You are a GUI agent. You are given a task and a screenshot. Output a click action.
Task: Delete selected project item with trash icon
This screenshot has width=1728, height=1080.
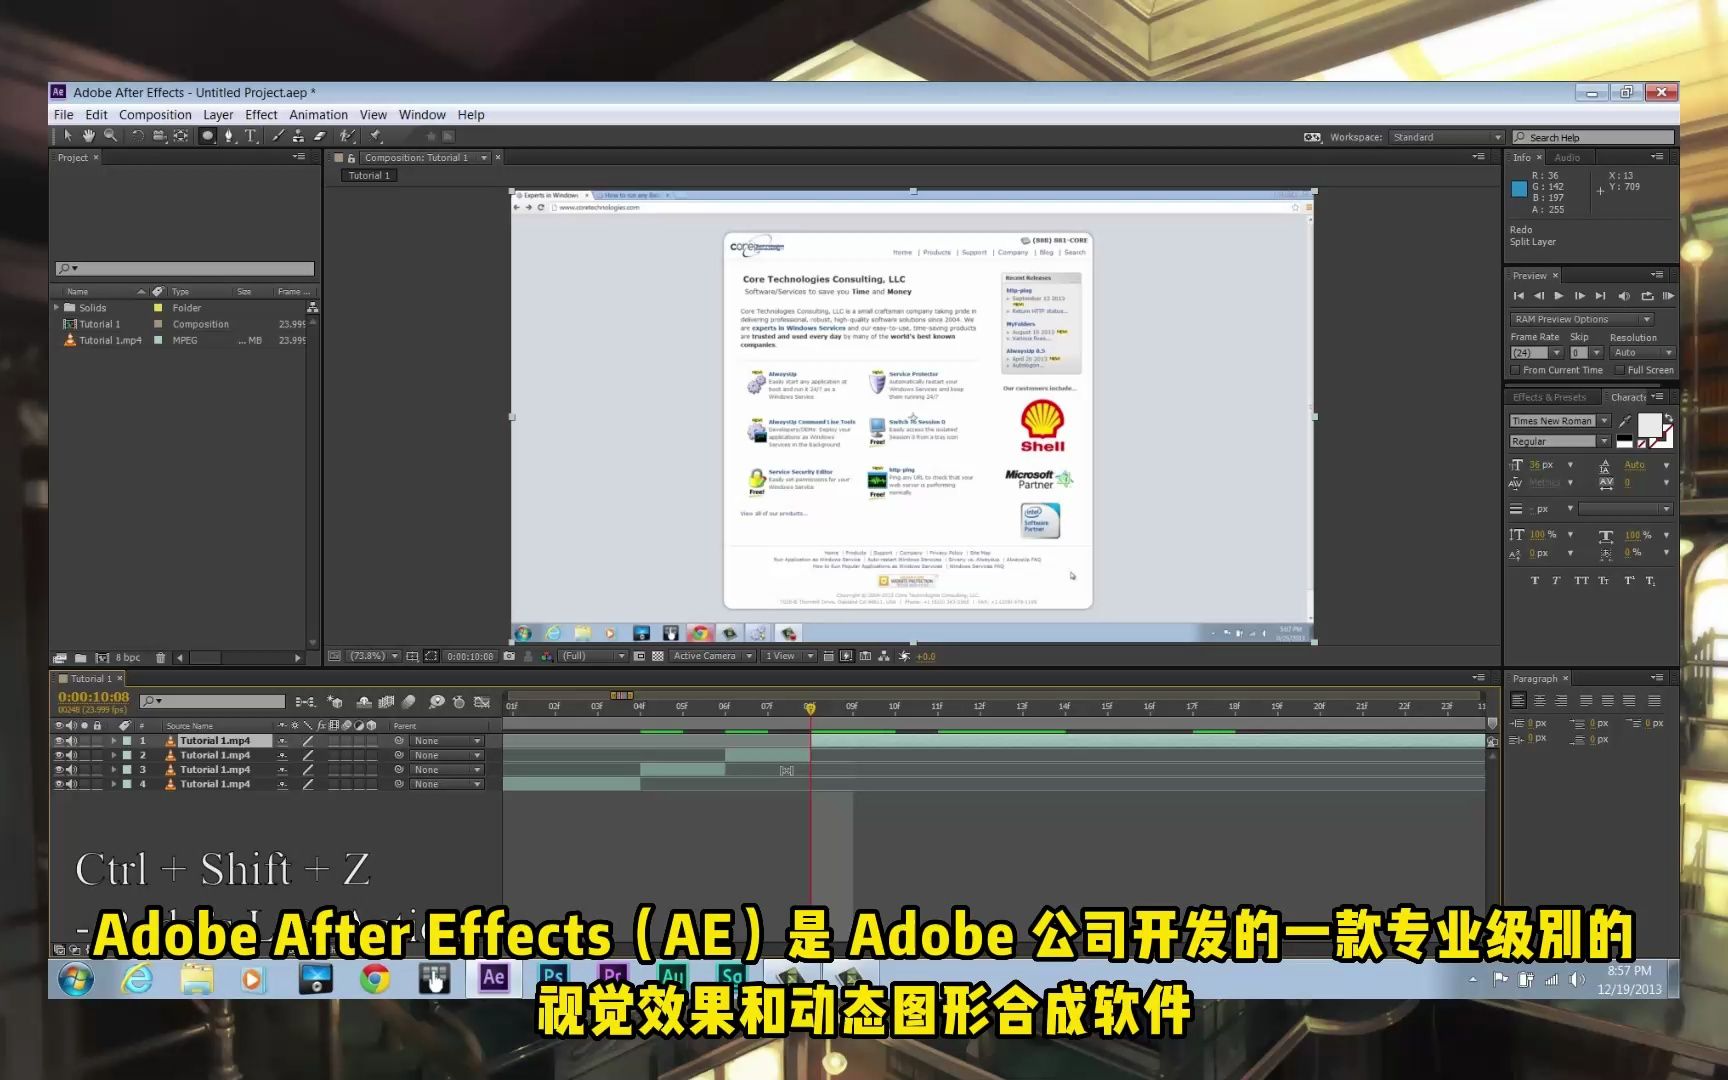click(x=160, y=658)
